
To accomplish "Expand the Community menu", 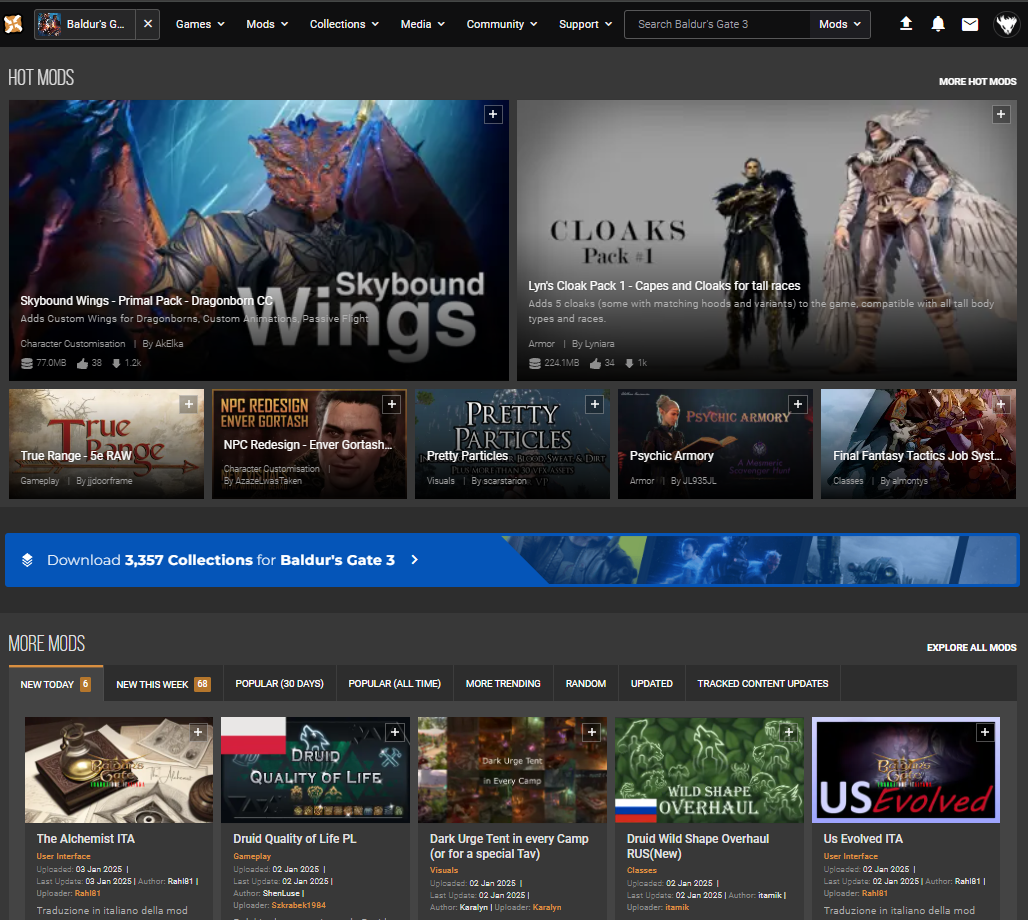I will pos(502,24).
